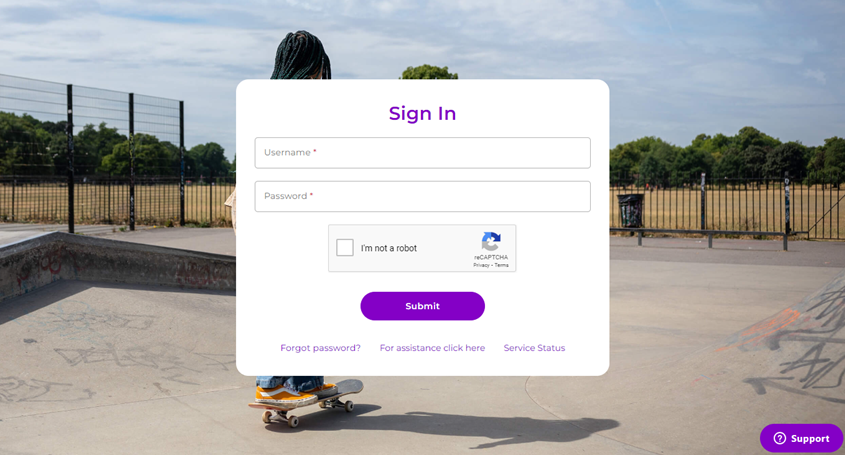This screenshot has height=455, width=845.
Task: Open the Forgot password? link
Action: click(320, 348)
